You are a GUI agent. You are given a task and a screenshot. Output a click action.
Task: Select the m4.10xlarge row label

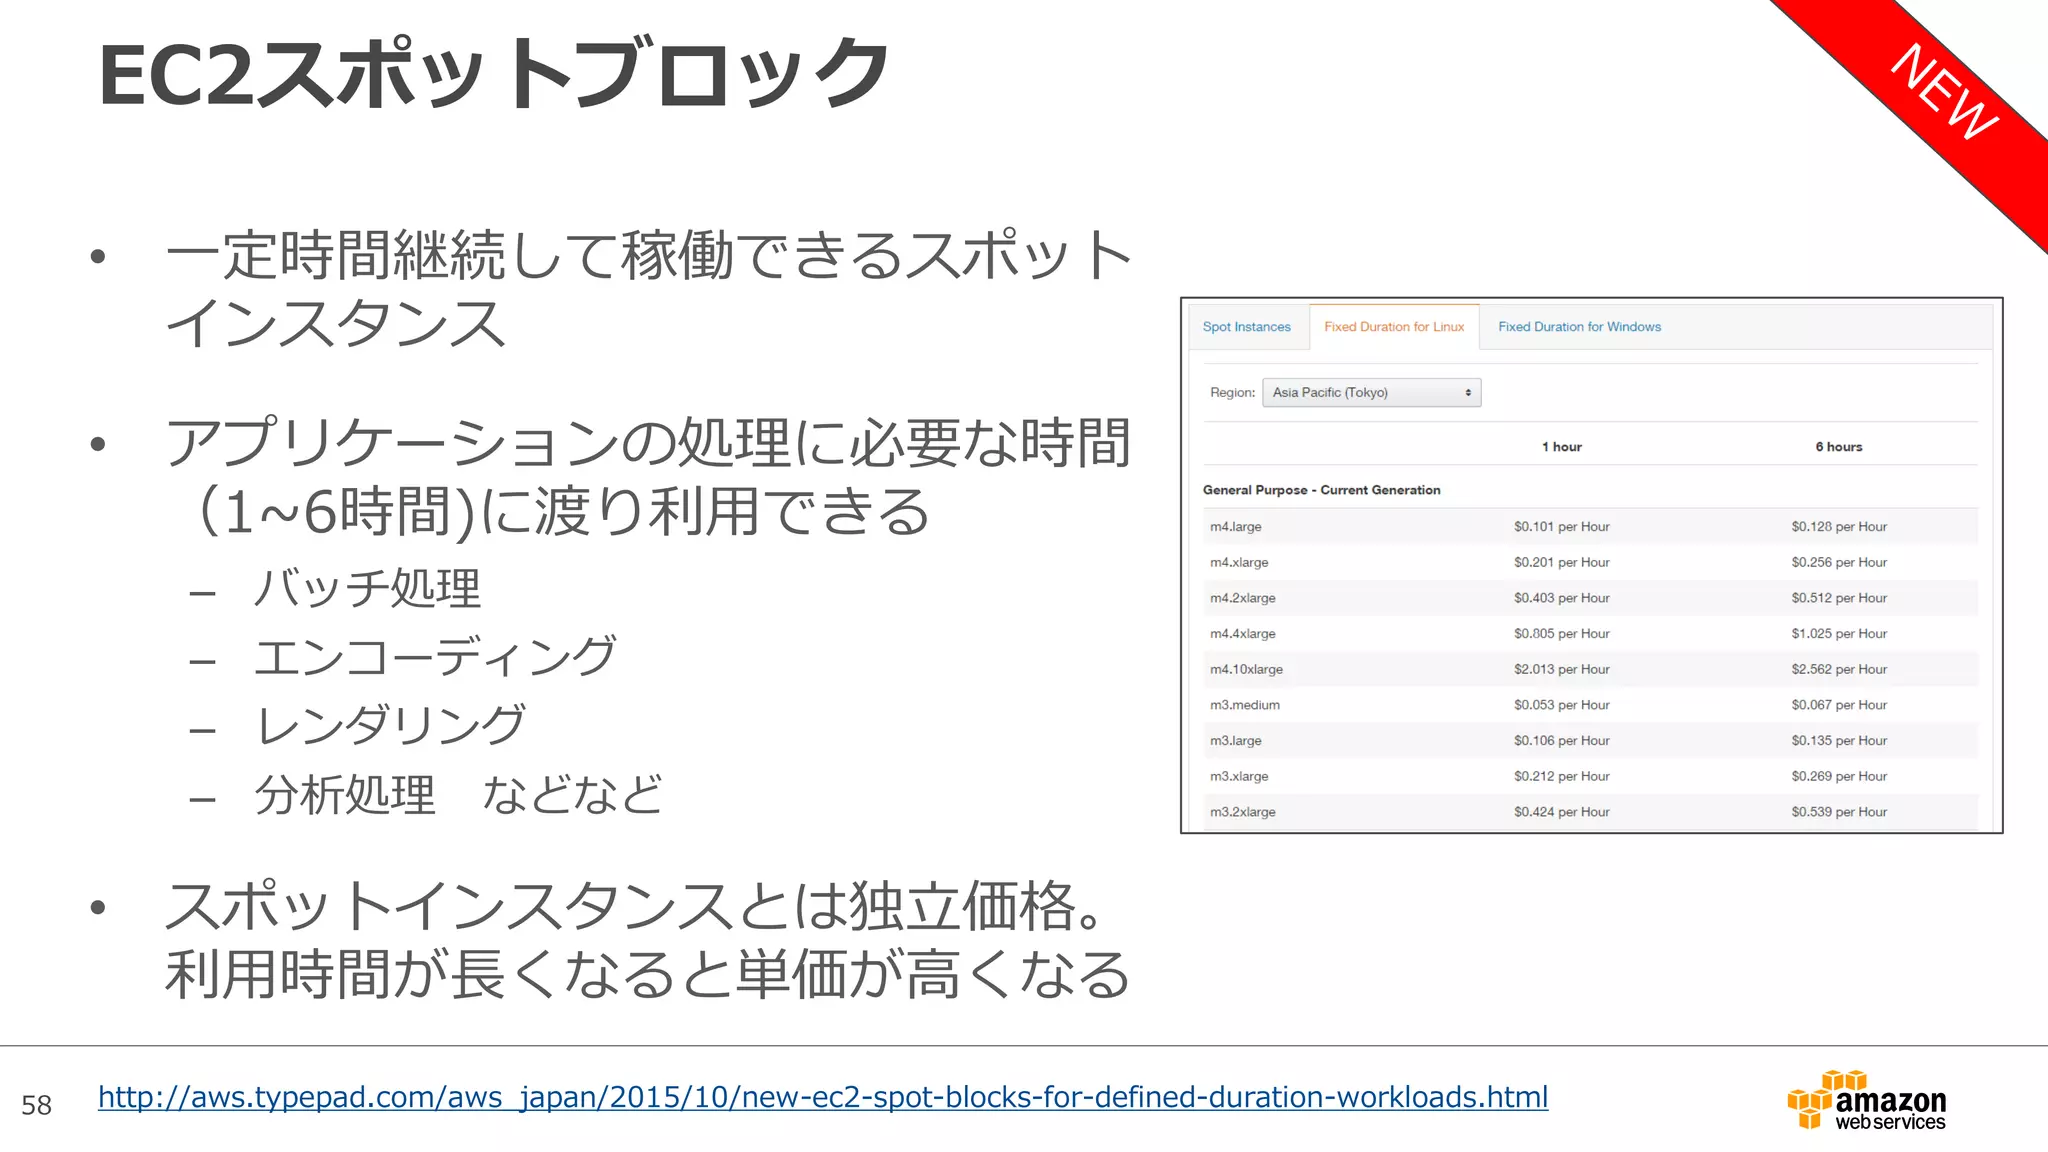(1246, 669)
